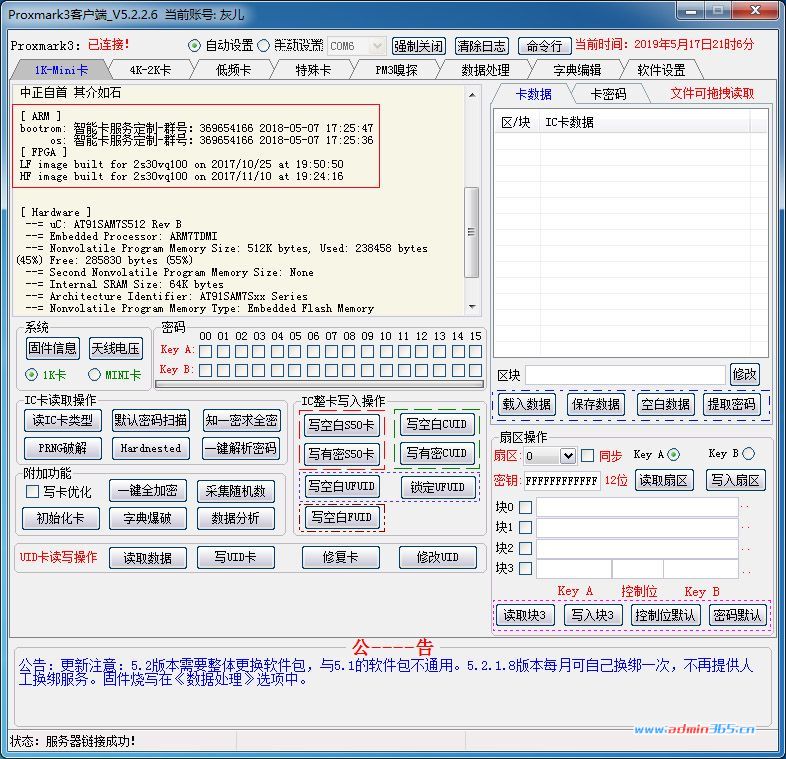Click the 清除日志 button
Viewport: 786px width, 759px height.
click(481, 46)
